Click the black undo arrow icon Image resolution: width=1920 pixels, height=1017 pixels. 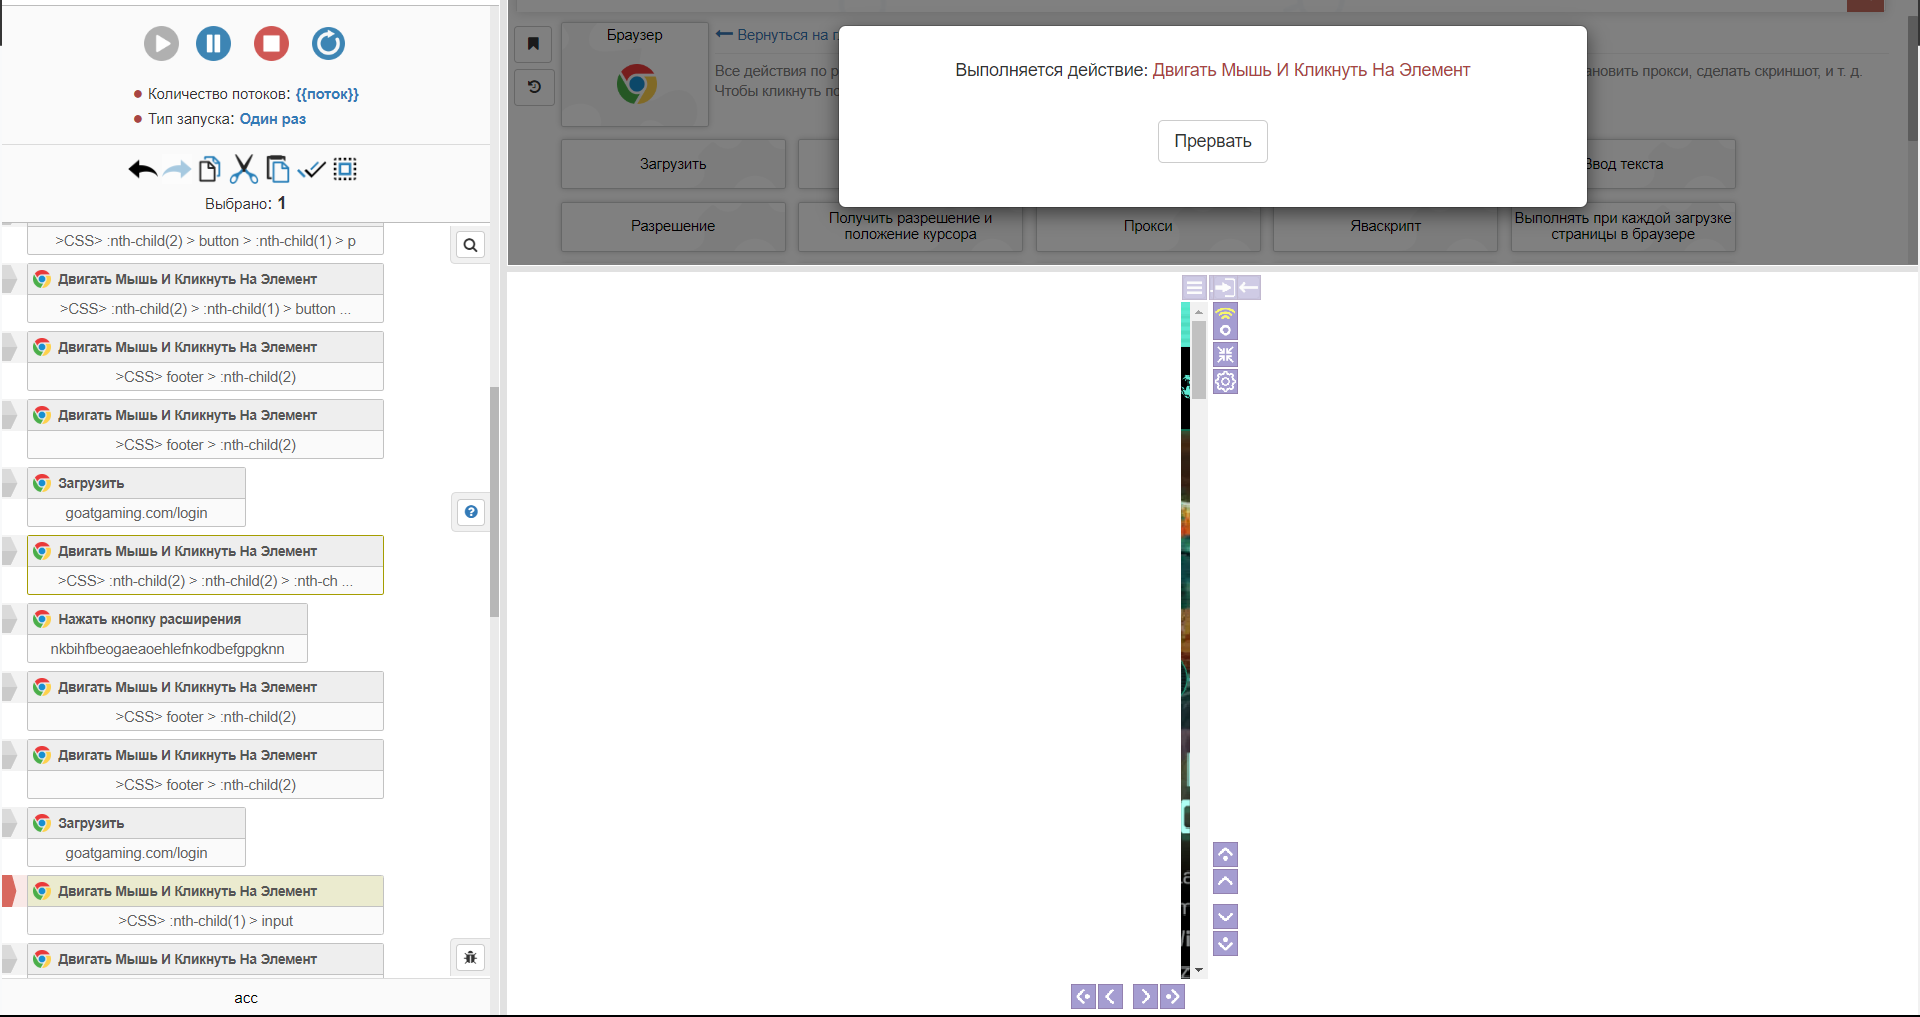pos(142,169)
